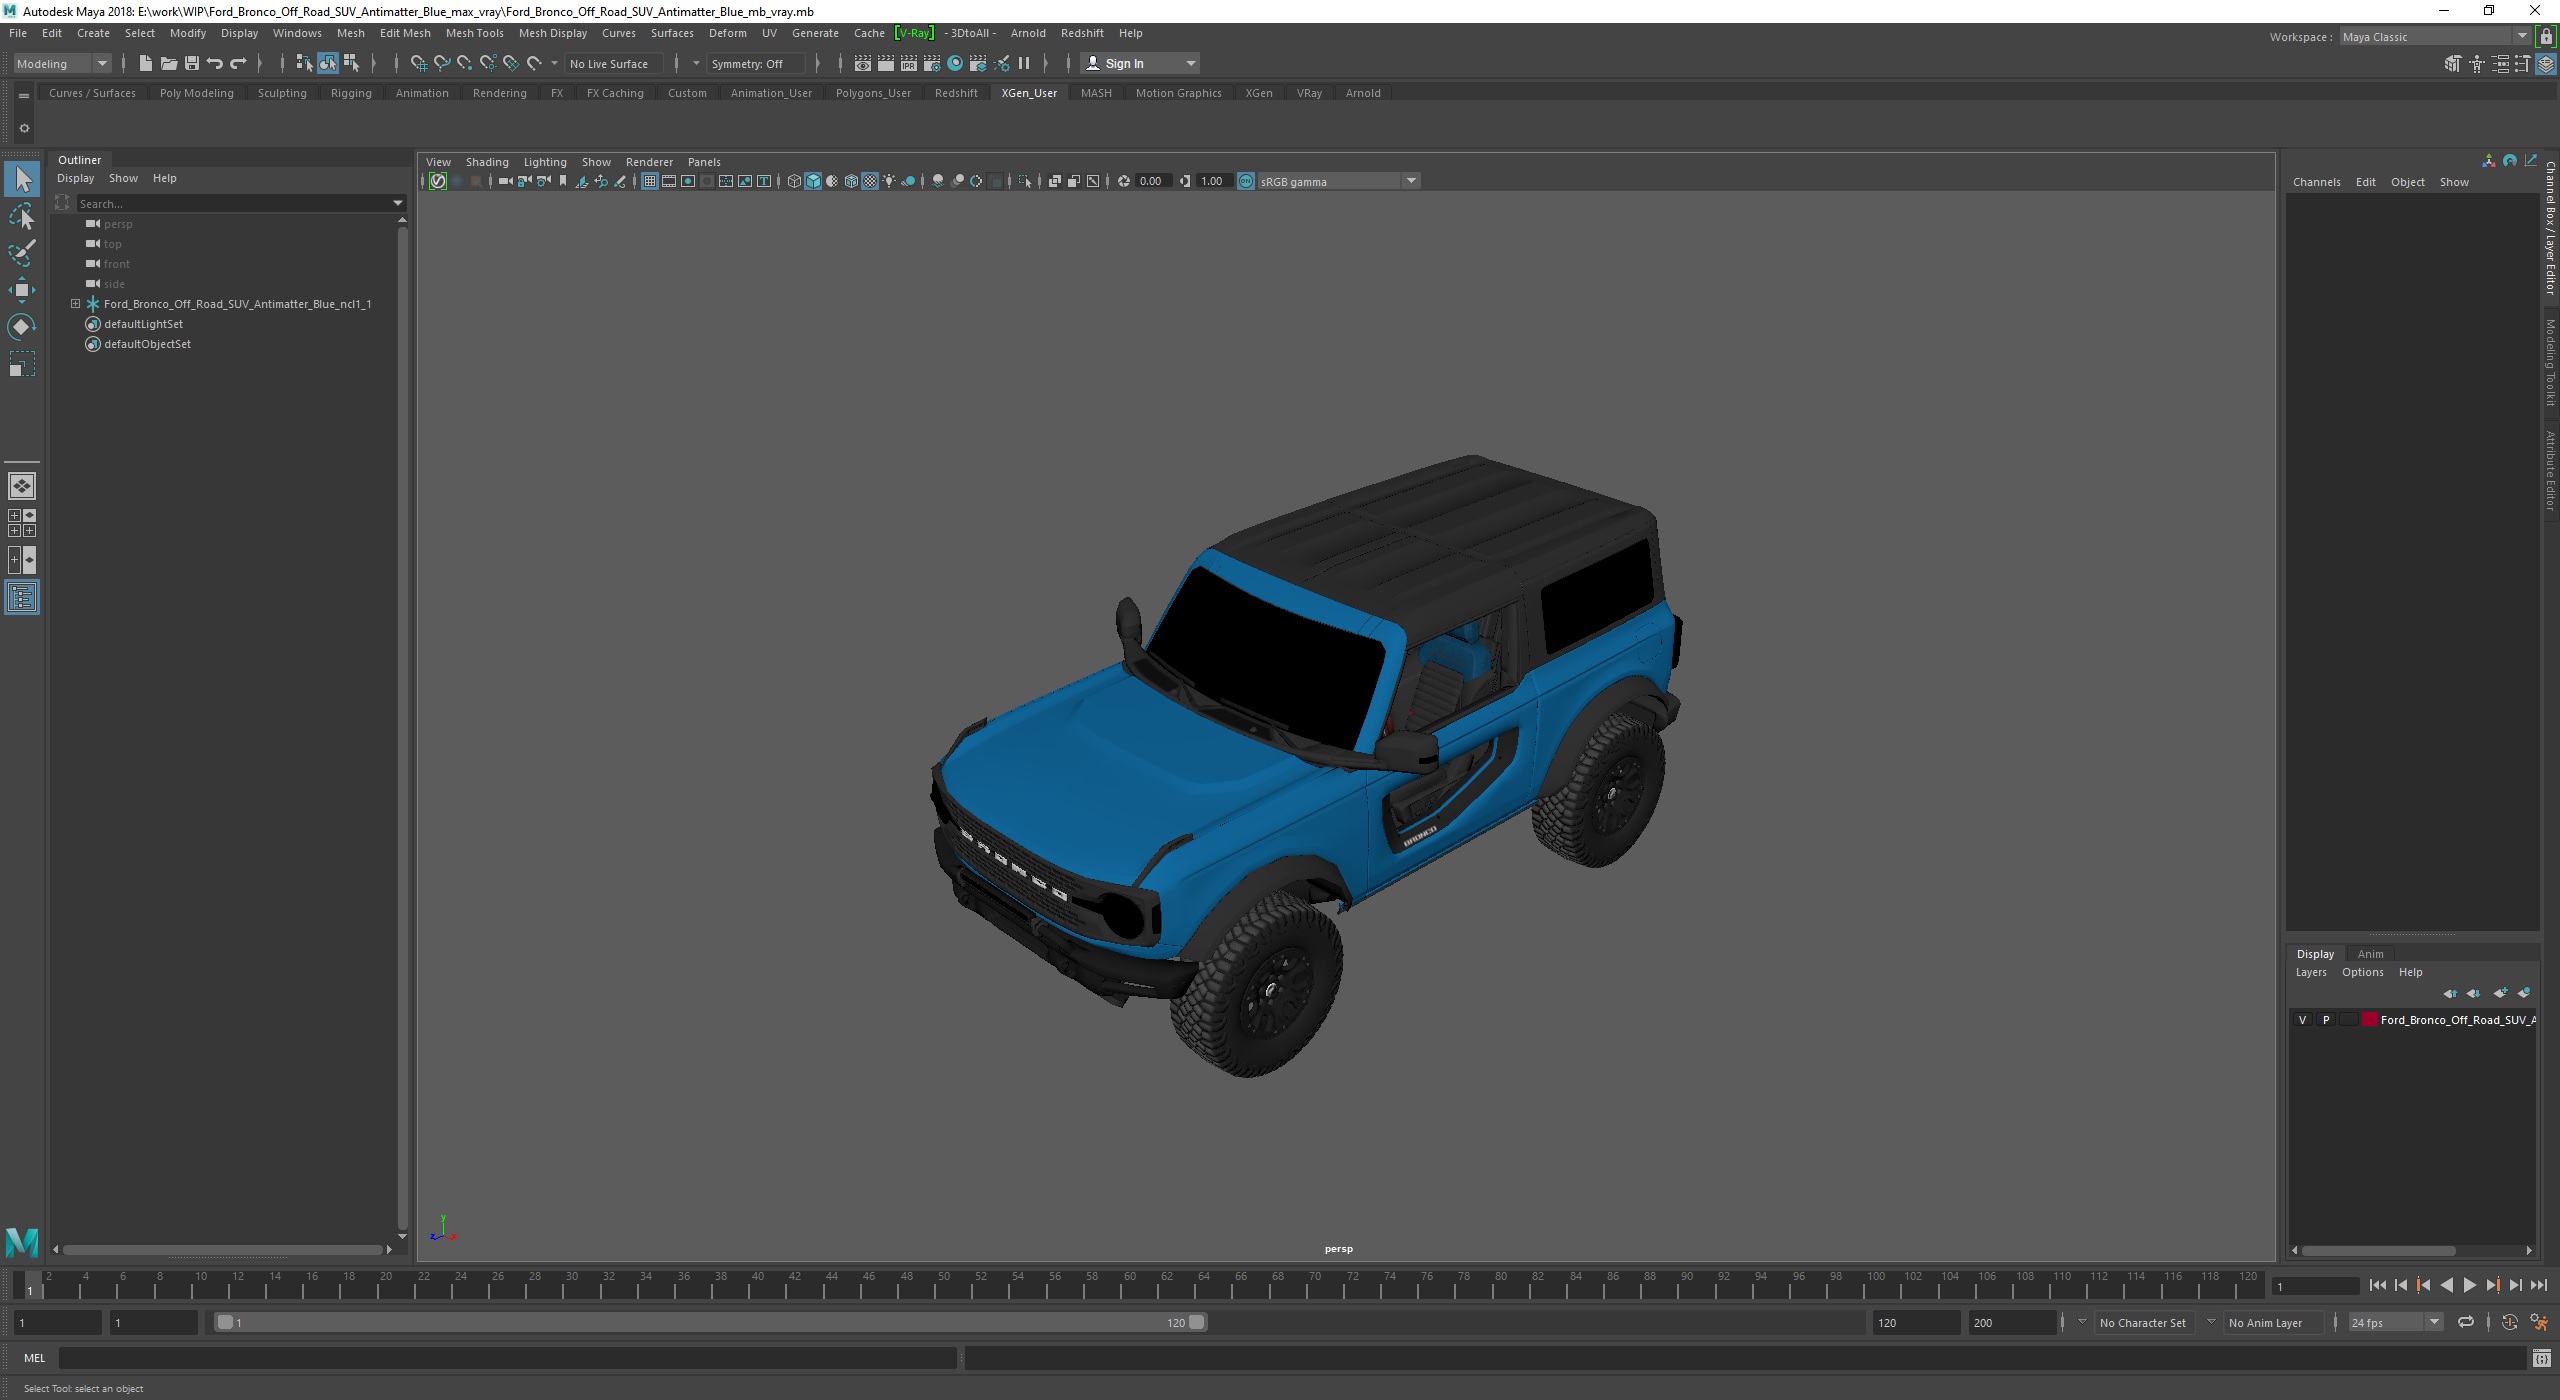Click the red layer color swatch
Screen dimensions: 2560x1400
tap(2369, 1020)
